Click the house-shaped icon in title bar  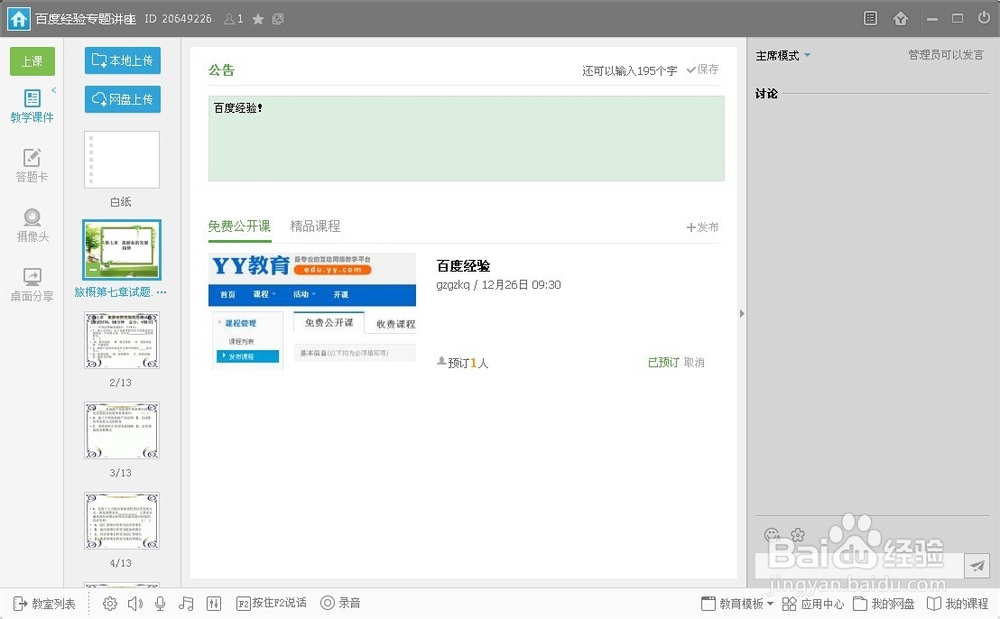point(901,18)
